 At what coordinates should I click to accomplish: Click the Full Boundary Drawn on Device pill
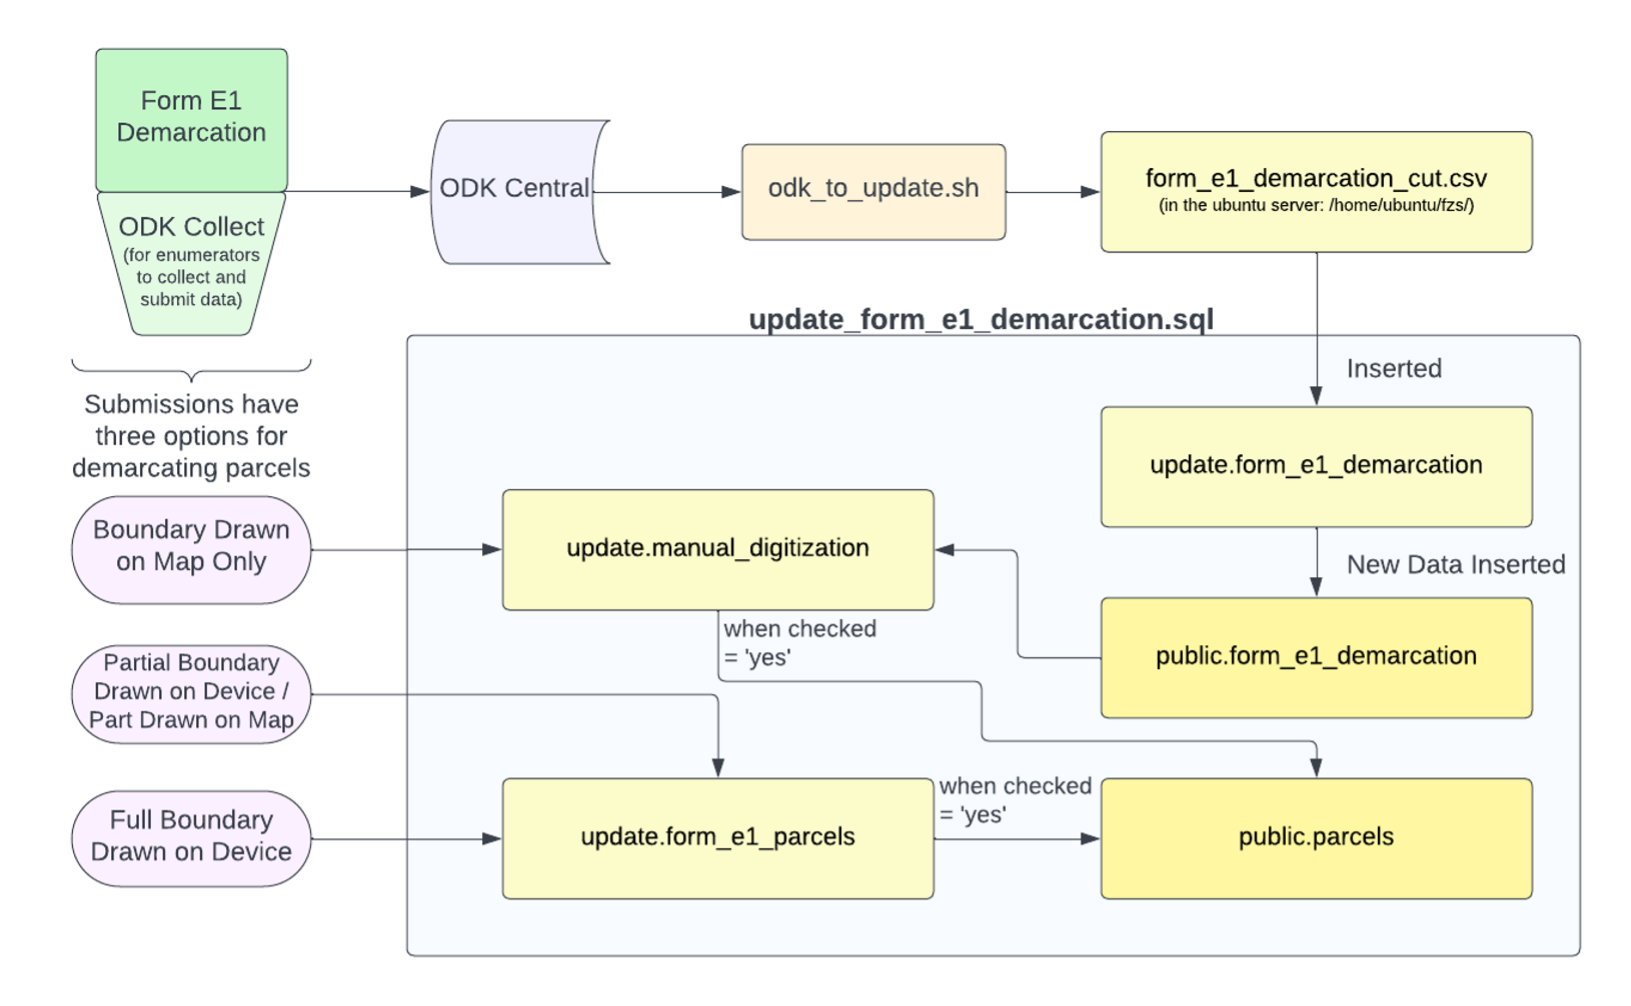(191, 838)
